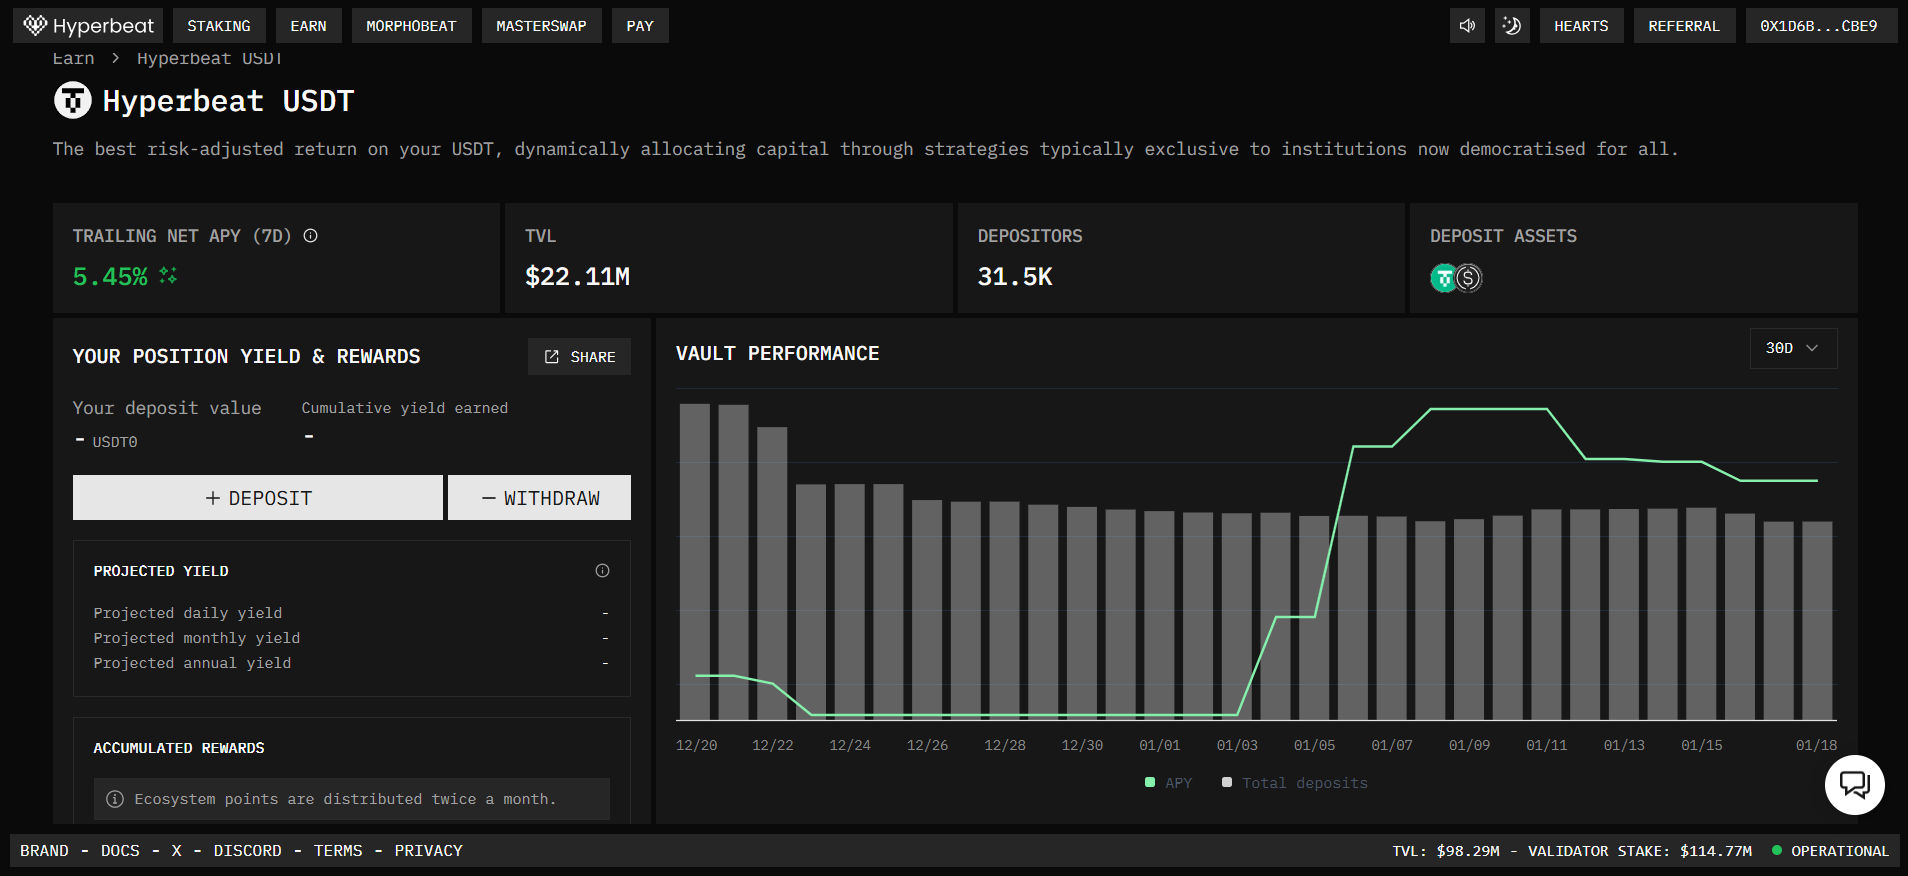
Task: Open the Masterswap page
Action: [541, 26]
